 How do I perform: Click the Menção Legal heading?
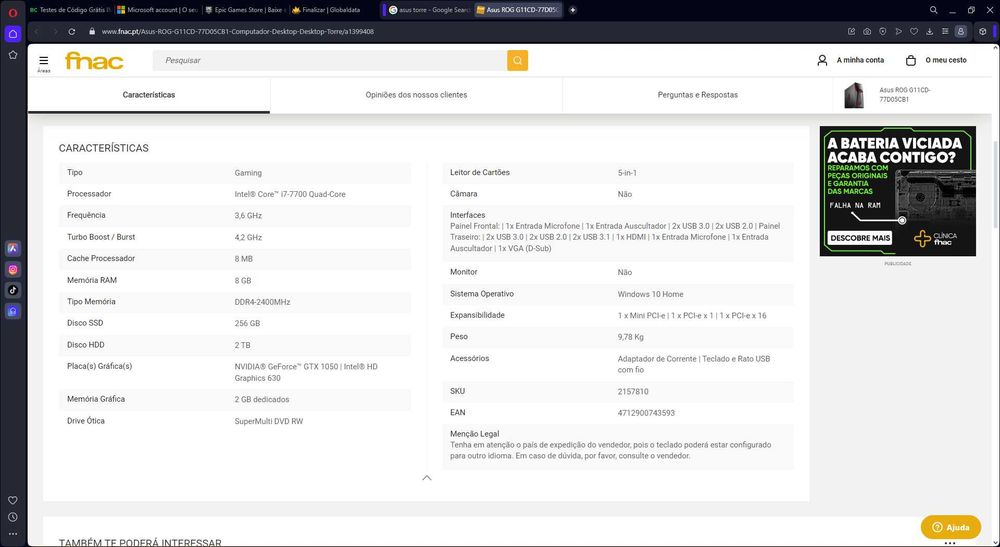(x=474, y=434)
